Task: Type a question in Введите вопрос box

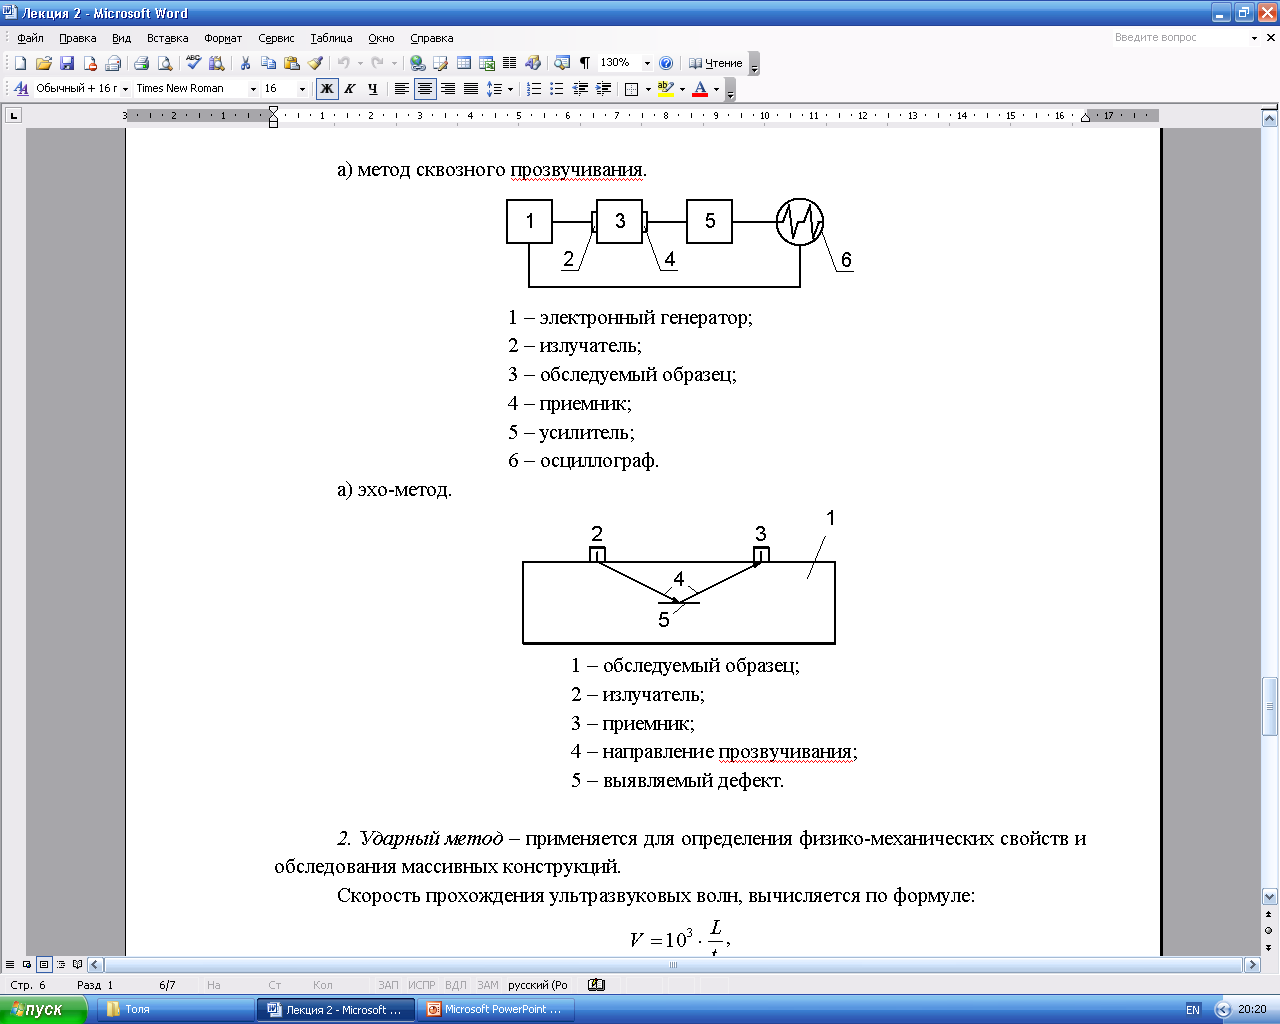Action: tap(1180, 37)
